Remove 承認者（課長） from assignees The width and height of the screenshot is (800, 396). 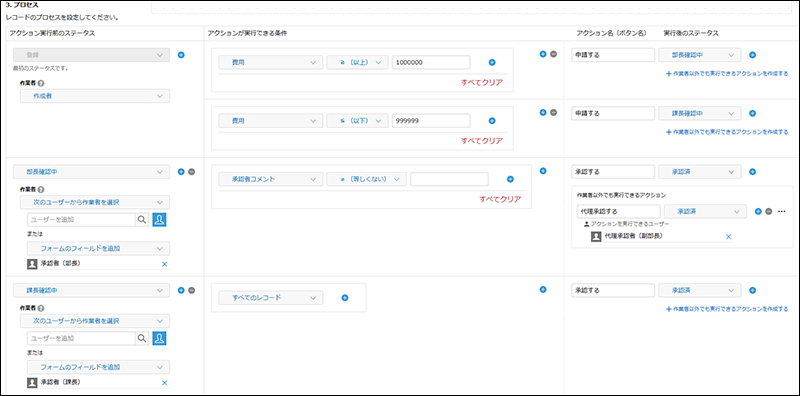(x=164, y=383)
